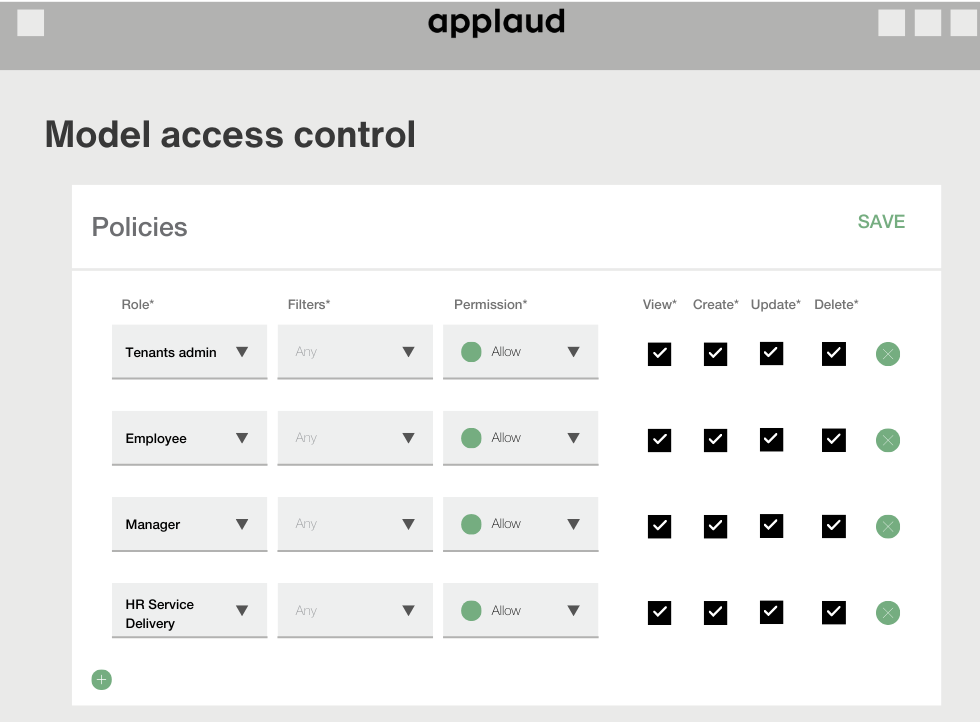Remove the Employee policy row

[x=888, y=440]
